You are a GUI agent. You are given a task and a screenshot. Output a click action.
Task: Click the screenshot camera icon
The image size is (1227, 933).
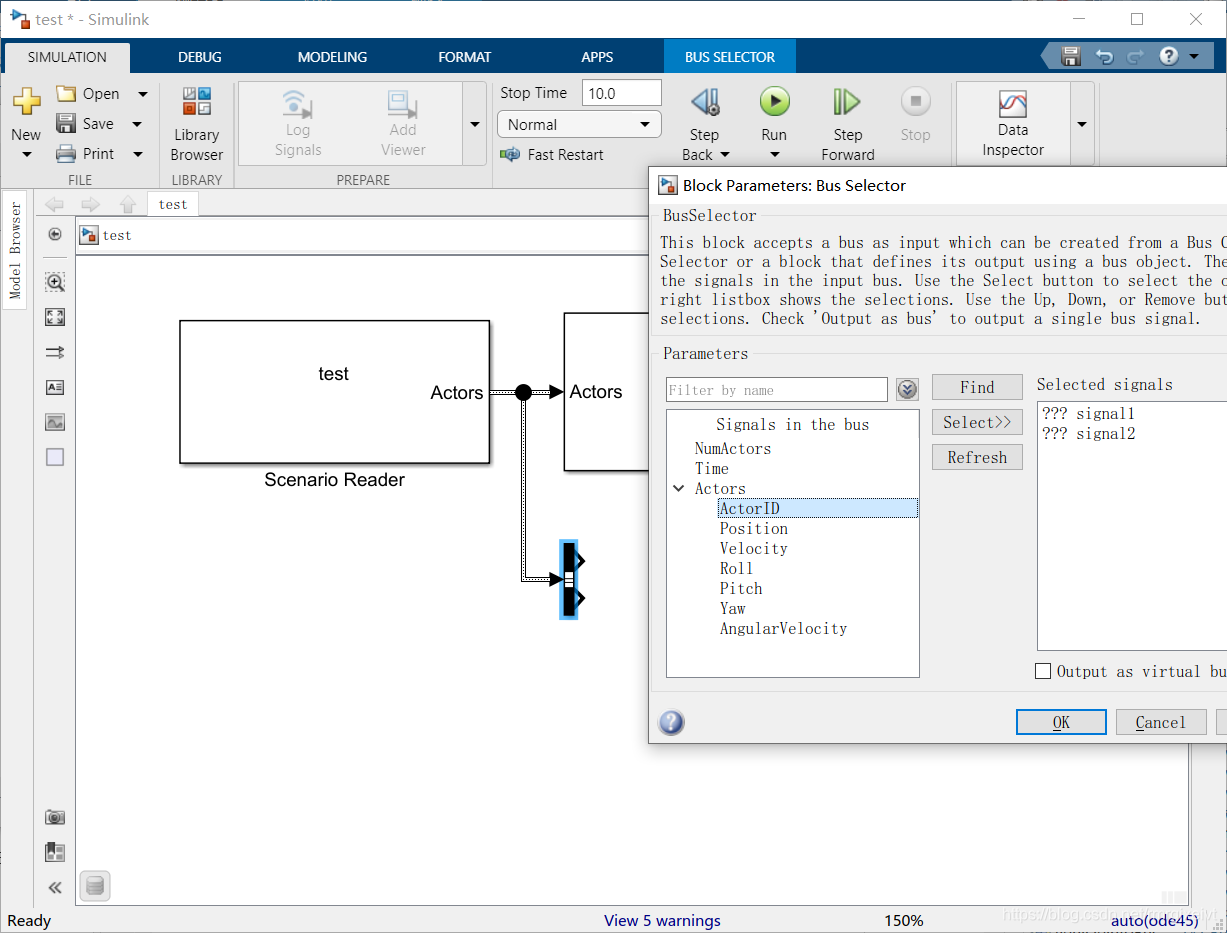click(x=55, y=817)
